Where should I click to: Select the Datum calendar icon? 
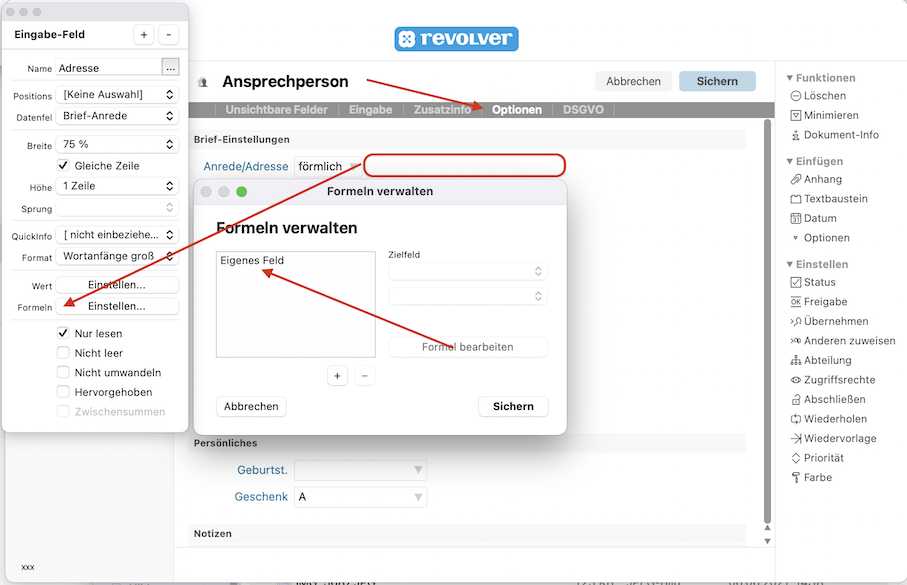point(796,218)
